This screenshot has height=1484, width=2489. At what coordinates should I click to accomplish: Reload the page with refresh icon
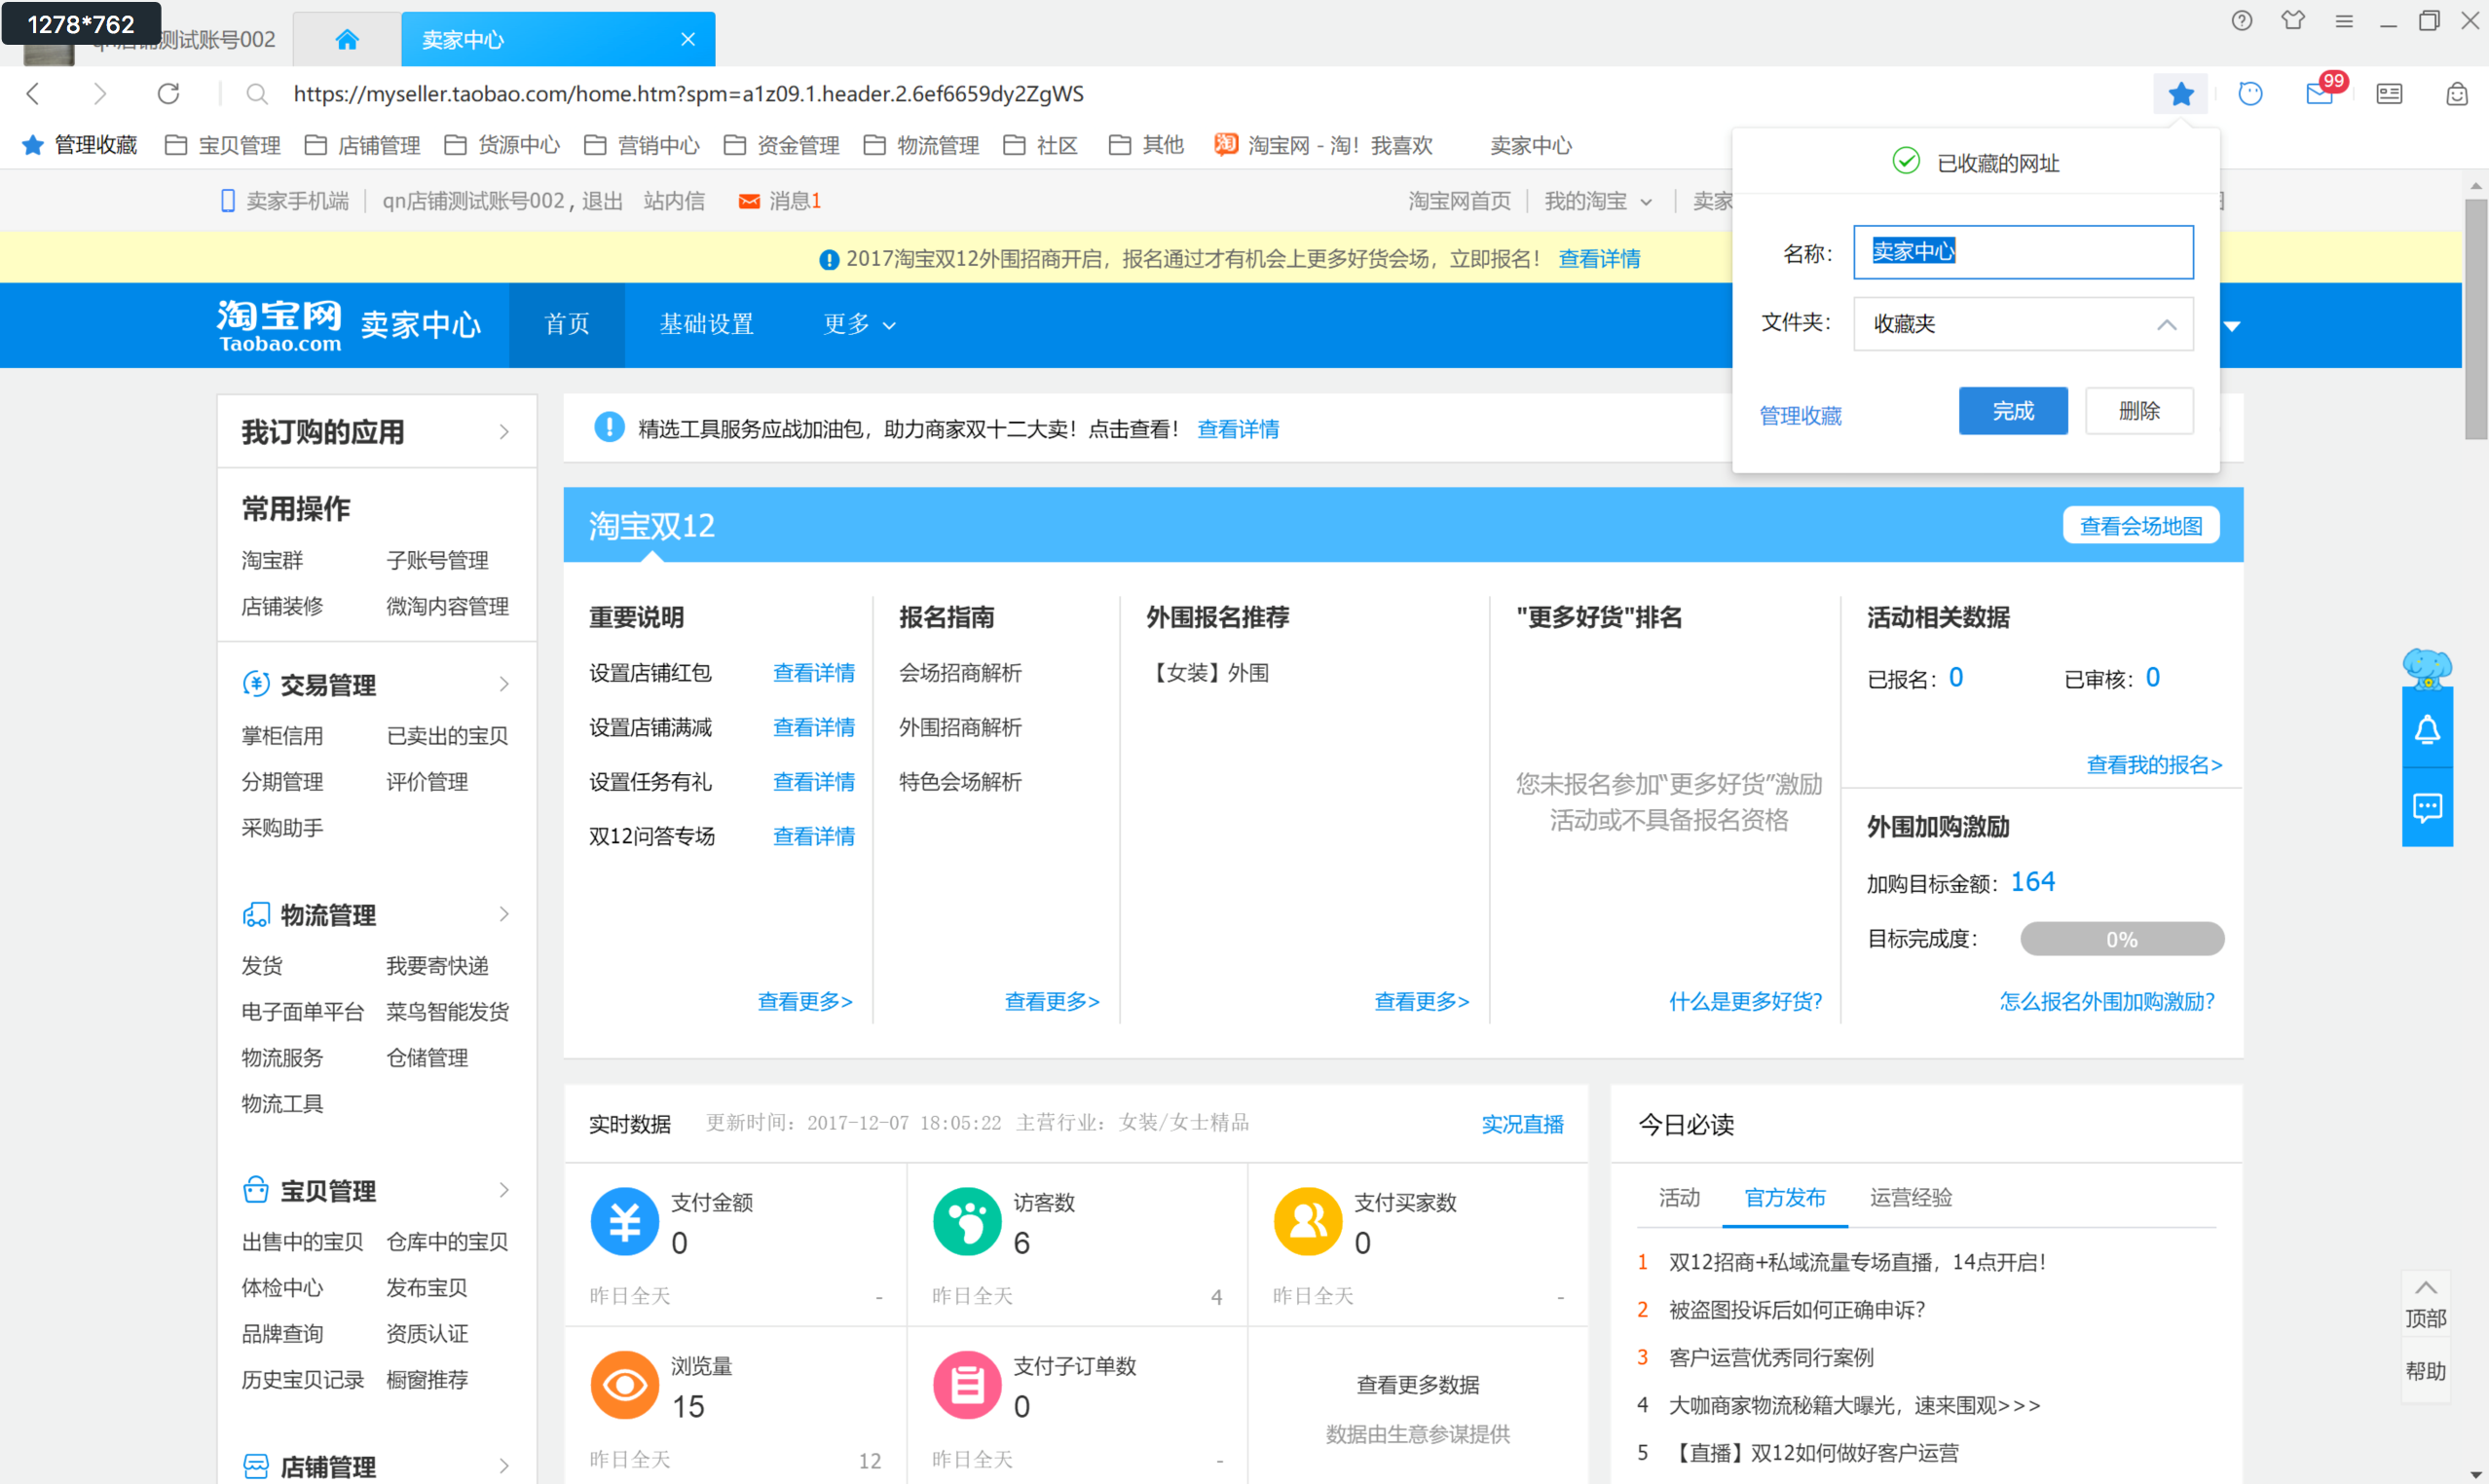(x=168, y=94)
